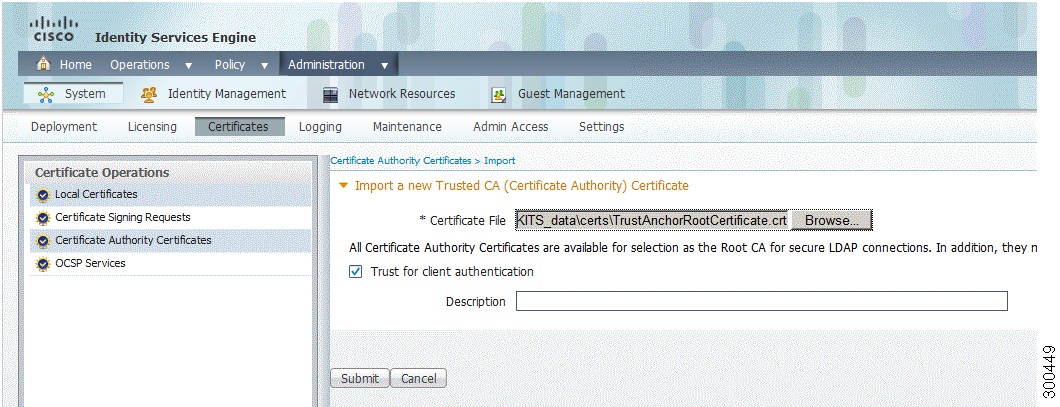This screenshot has width=1060, height=407.
Task: Click the Home house icon
Action: 45,64
